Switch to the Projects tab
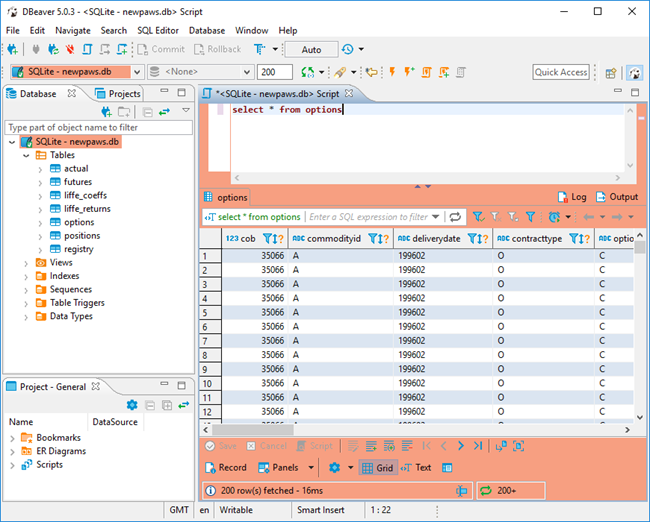 (x=118, y=94)
